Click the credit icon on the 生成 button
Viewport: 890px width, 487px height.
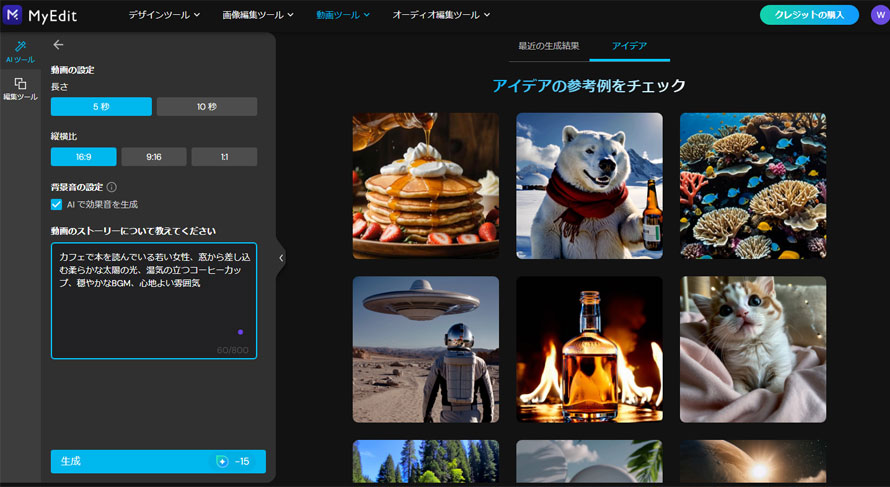[222, 461]
